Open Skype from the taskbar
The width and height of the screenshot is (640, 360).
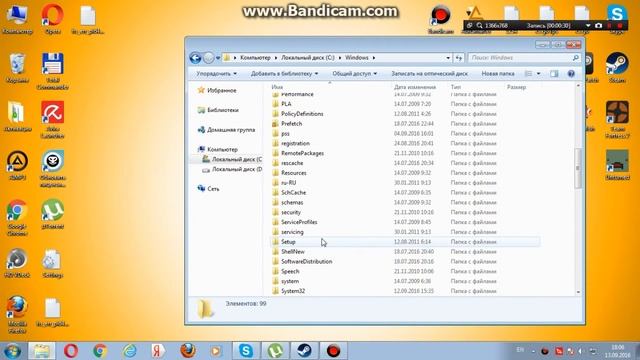(x=246, y=351)
